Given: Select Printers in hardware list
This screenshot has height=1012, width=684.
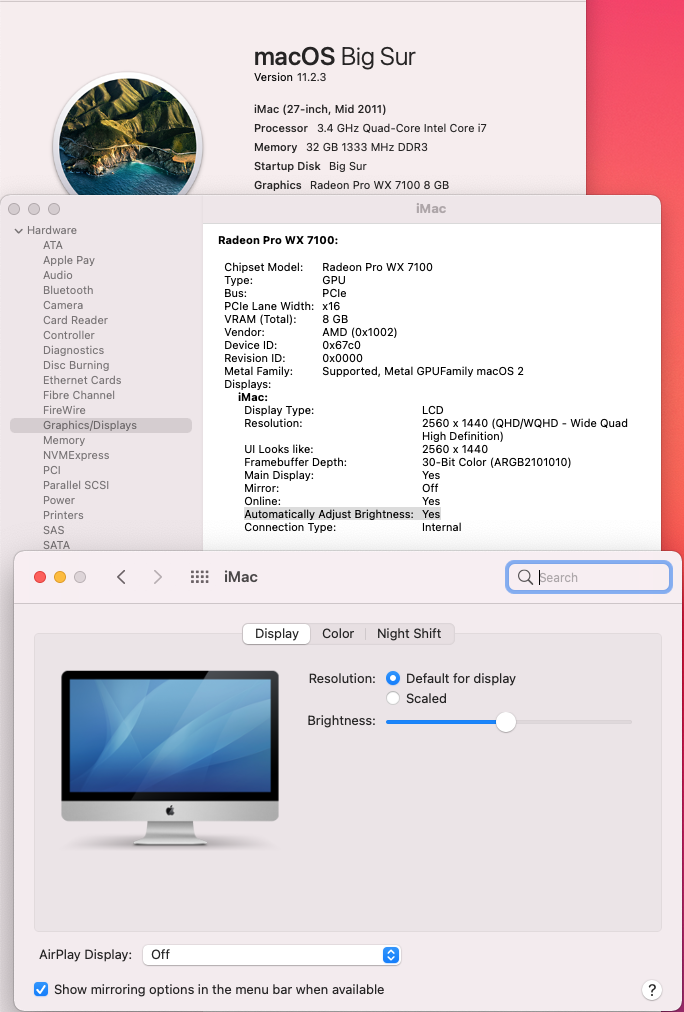Looking at the screenshot, I should coord(63,515).
